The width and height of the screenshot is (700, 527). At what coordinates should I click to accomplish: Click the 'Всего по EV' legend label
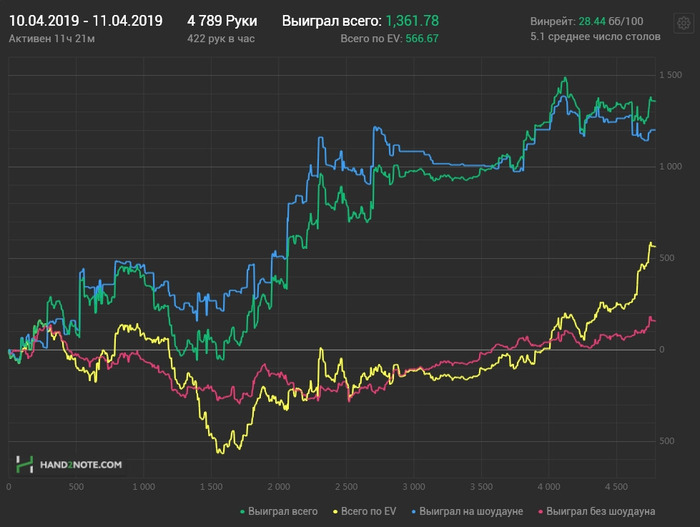pos(368,511)
